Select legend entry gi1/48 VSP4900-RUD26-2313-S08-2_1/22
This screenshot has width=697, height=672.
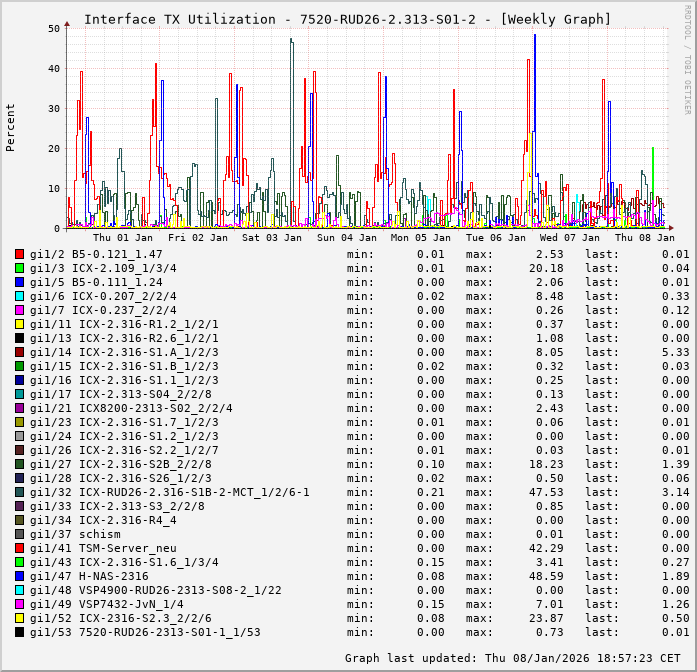pos(156,590)
